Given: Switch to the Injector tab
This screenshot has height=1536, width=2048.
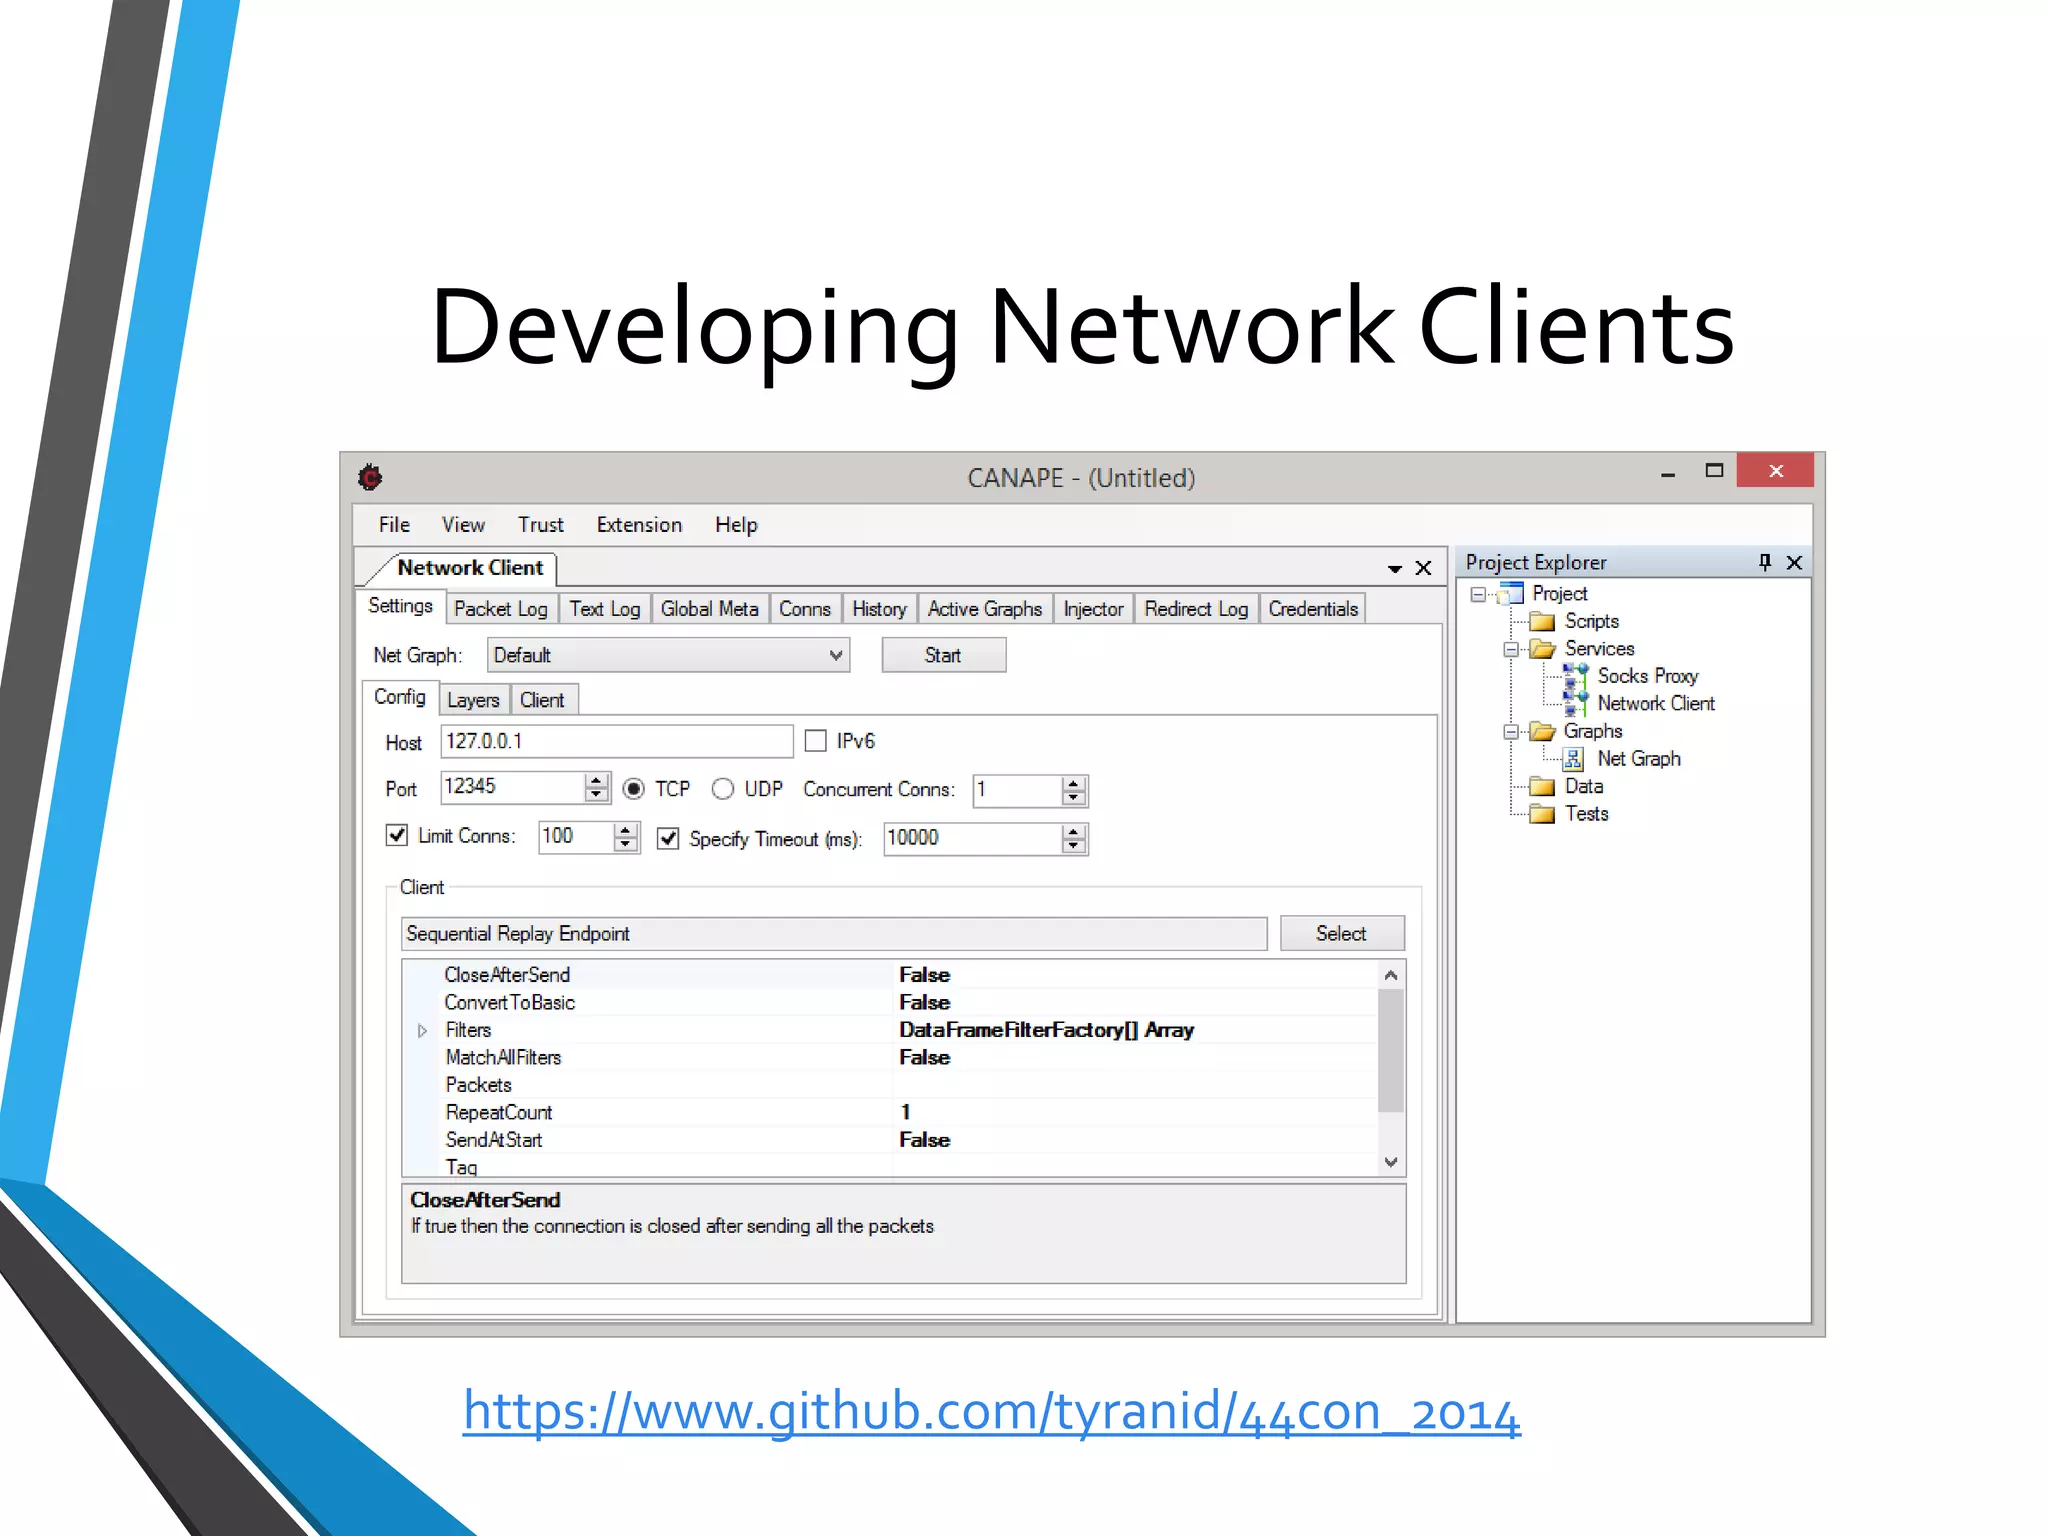Looking at the screenshot, I should [x=1093, y=609].
